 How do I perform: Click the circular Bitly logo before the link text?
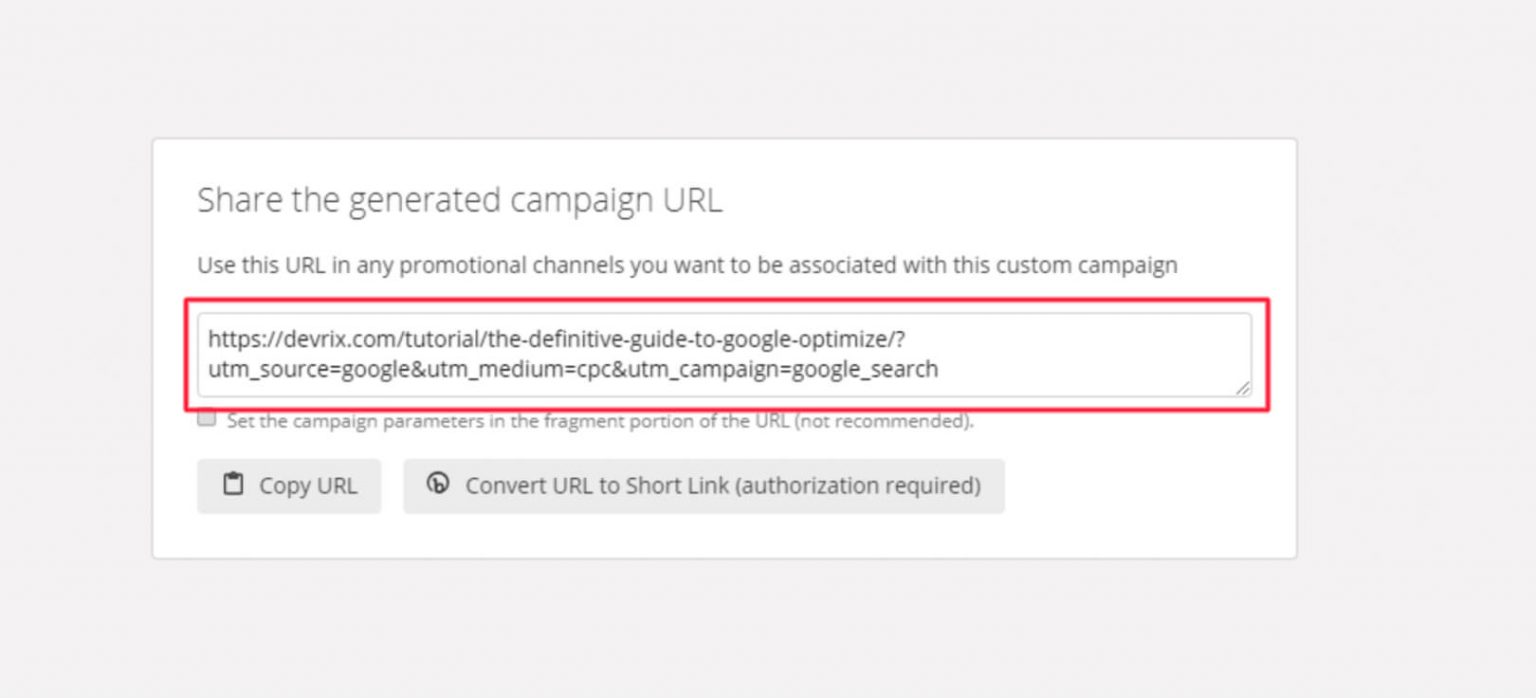[x=438, y=485]
